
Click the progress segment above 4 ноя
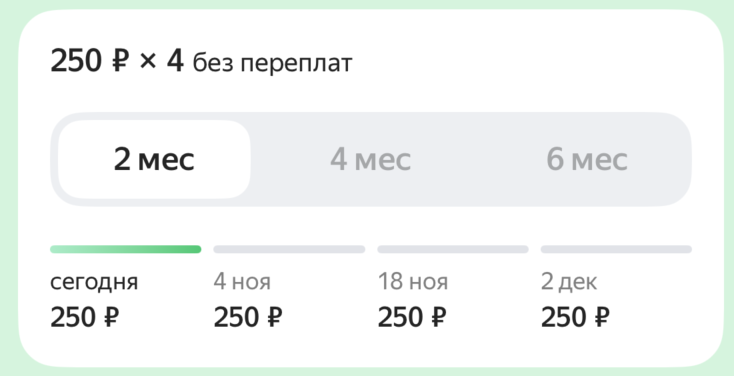289,249
